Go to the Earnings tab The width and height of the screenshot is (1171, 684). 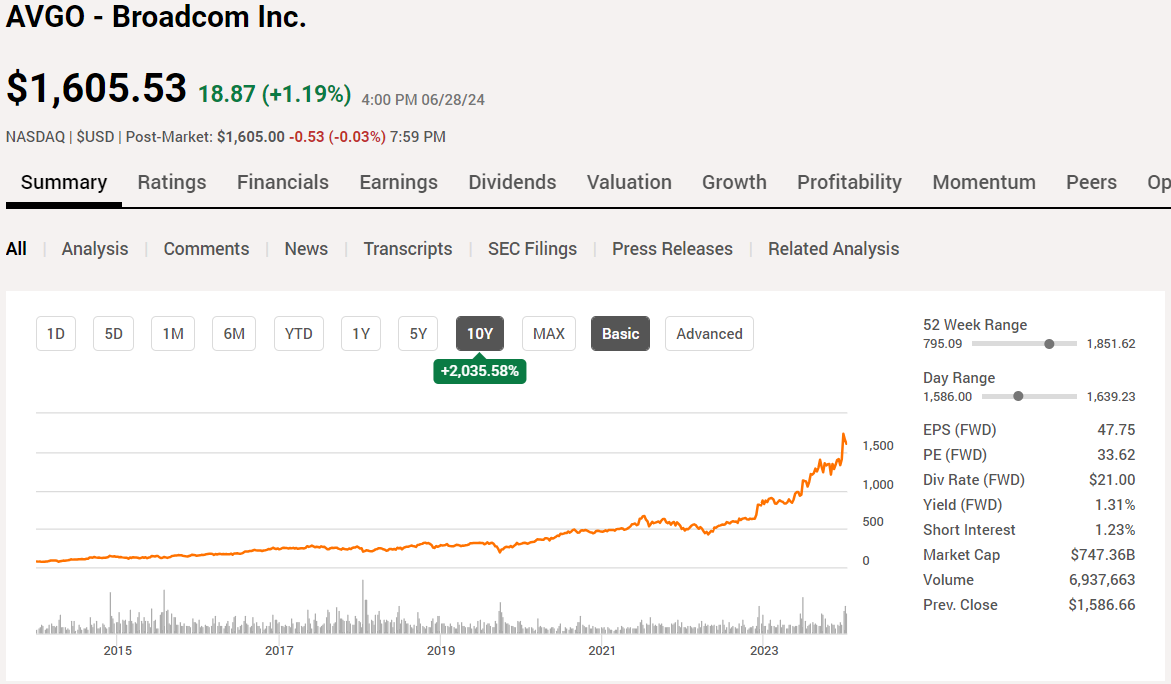point(398,183)
